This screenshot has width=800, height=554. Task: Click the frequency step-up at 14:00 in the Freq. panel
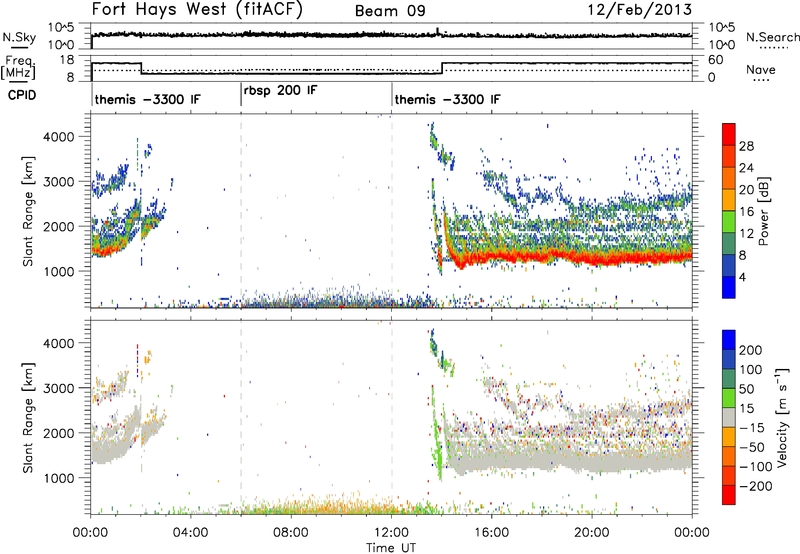[442, 68]
